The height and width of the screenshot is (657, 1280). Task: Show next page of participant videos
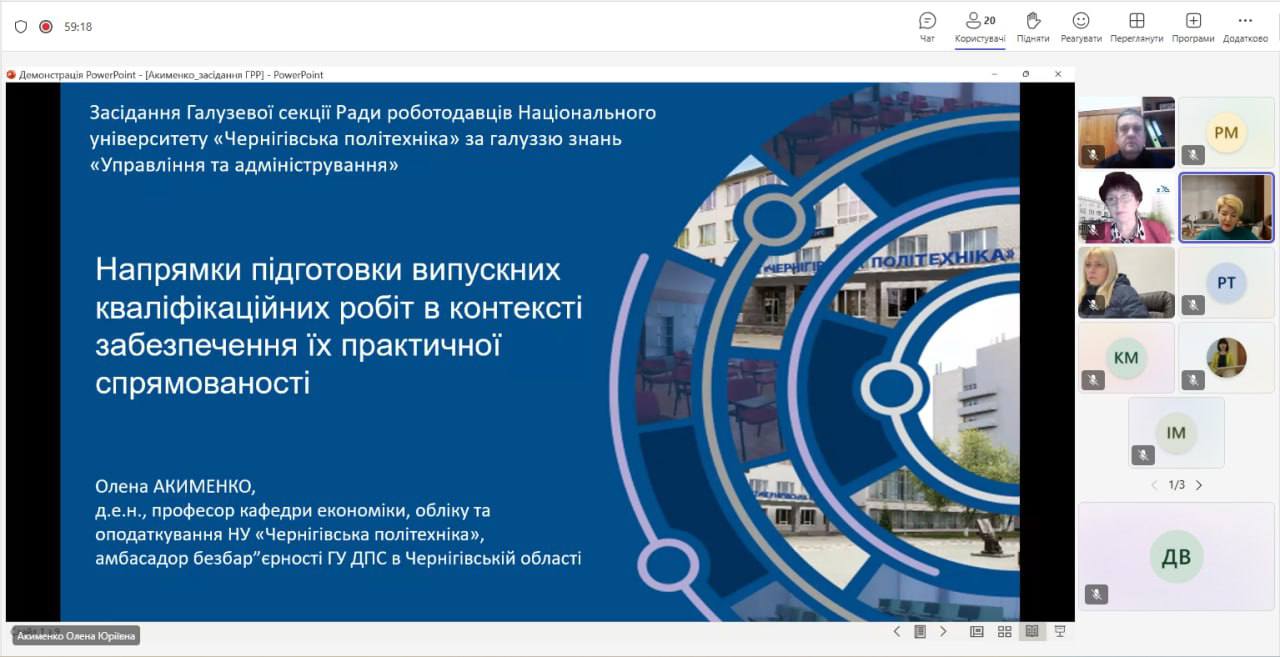pyautogui.click(x=1199, y=485)
